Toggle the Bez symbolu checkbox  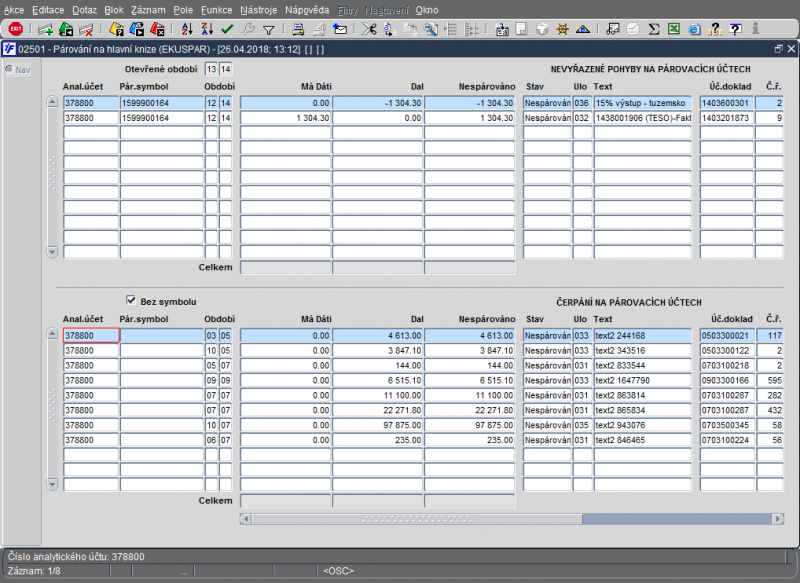tap(130, 300)
